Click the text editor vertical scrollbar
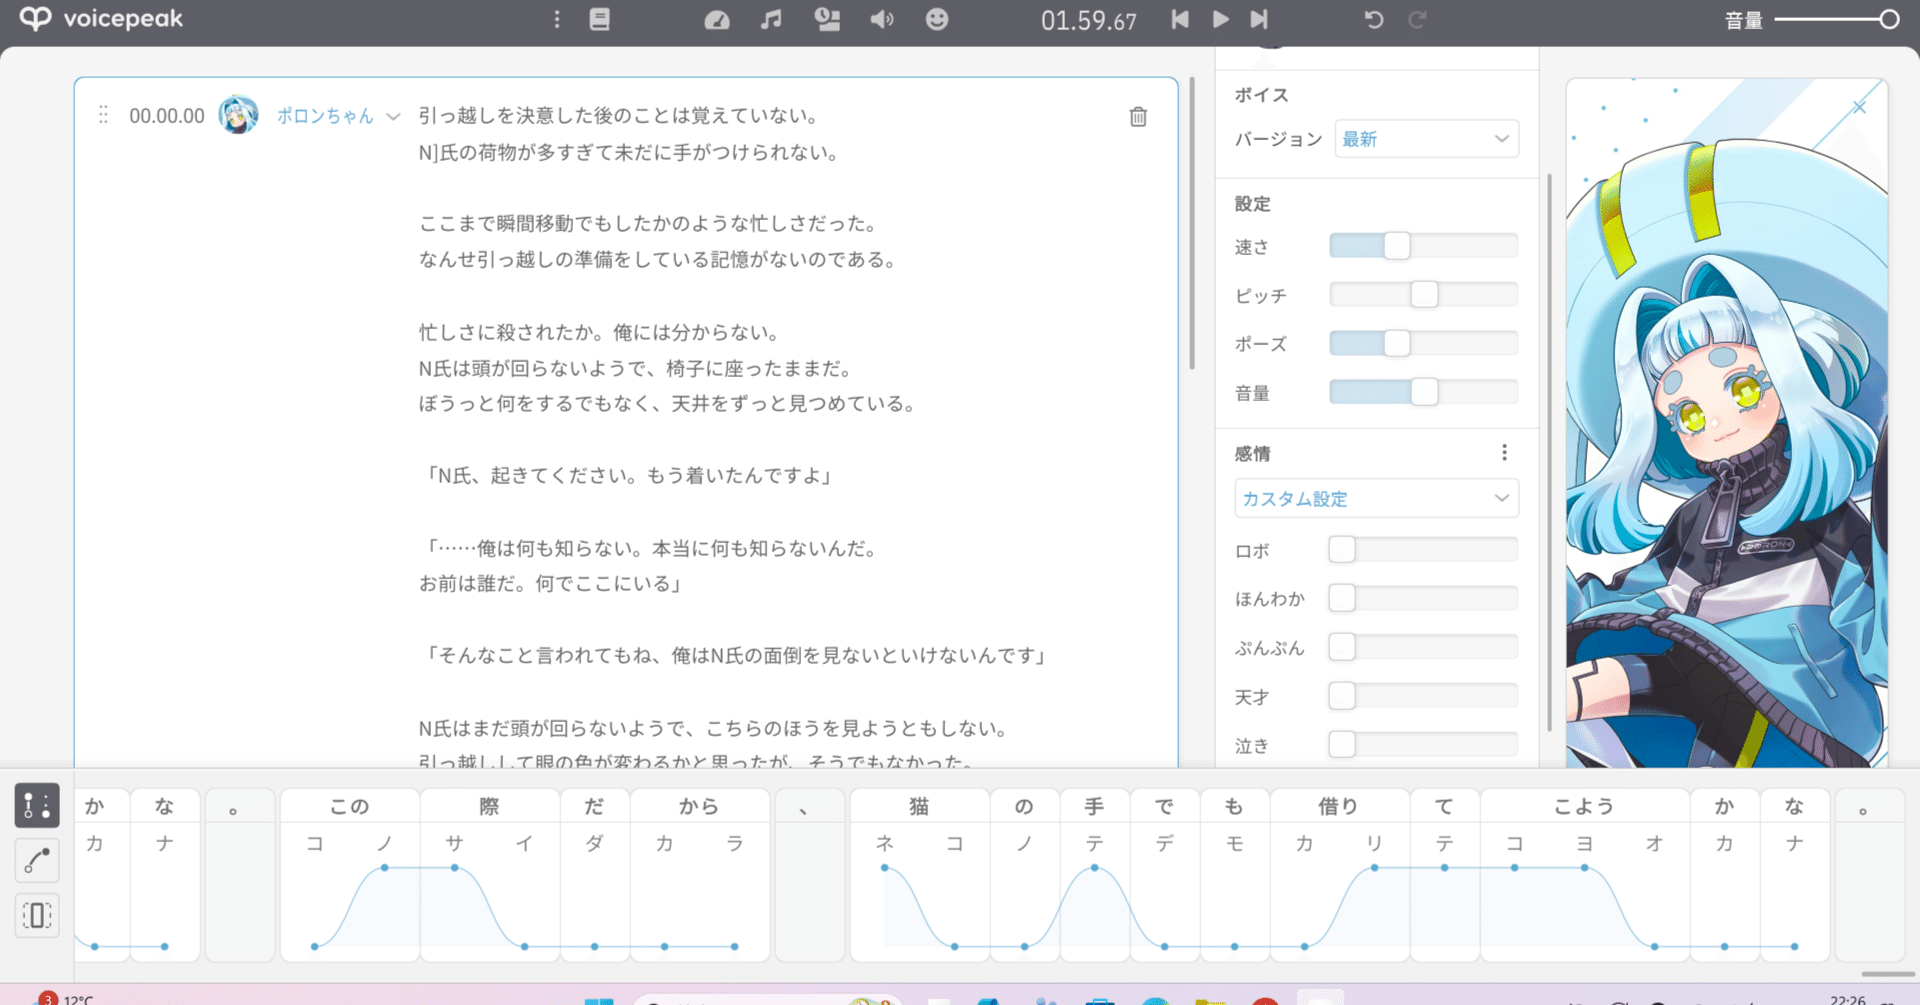 [x=1192, y=223]
